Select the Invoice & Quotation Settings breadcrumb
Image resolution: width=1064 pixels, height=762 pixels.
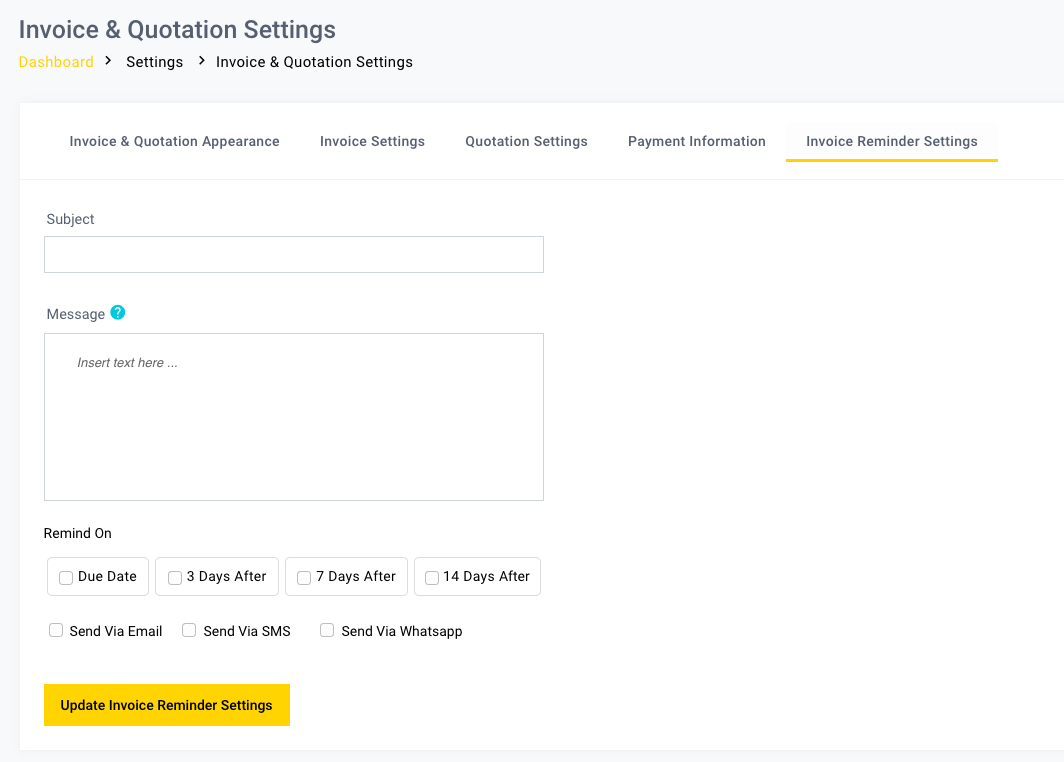click(314, 61)
